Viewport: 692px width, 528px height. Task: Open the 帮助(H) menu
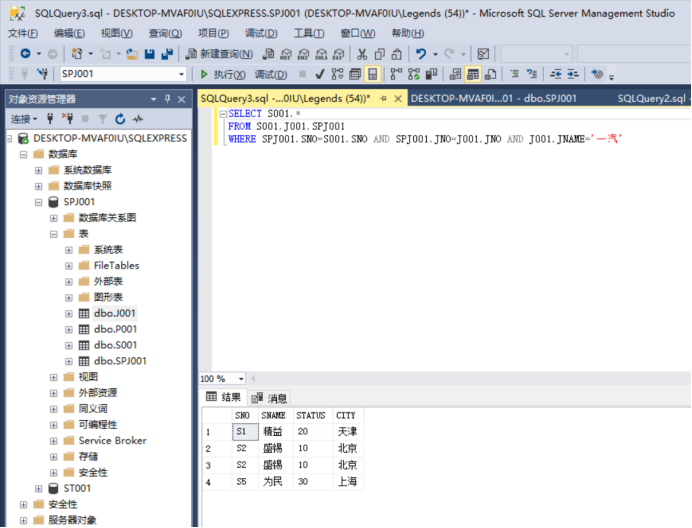[408, 33]
